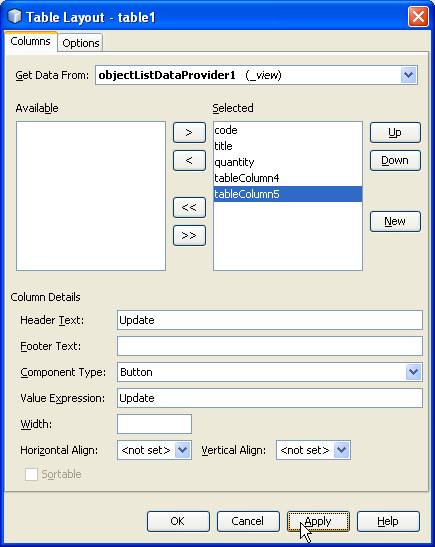This screenshot has width=435, height=547.
Task: Click the move-left '<' button
Action: click(189, 160)
